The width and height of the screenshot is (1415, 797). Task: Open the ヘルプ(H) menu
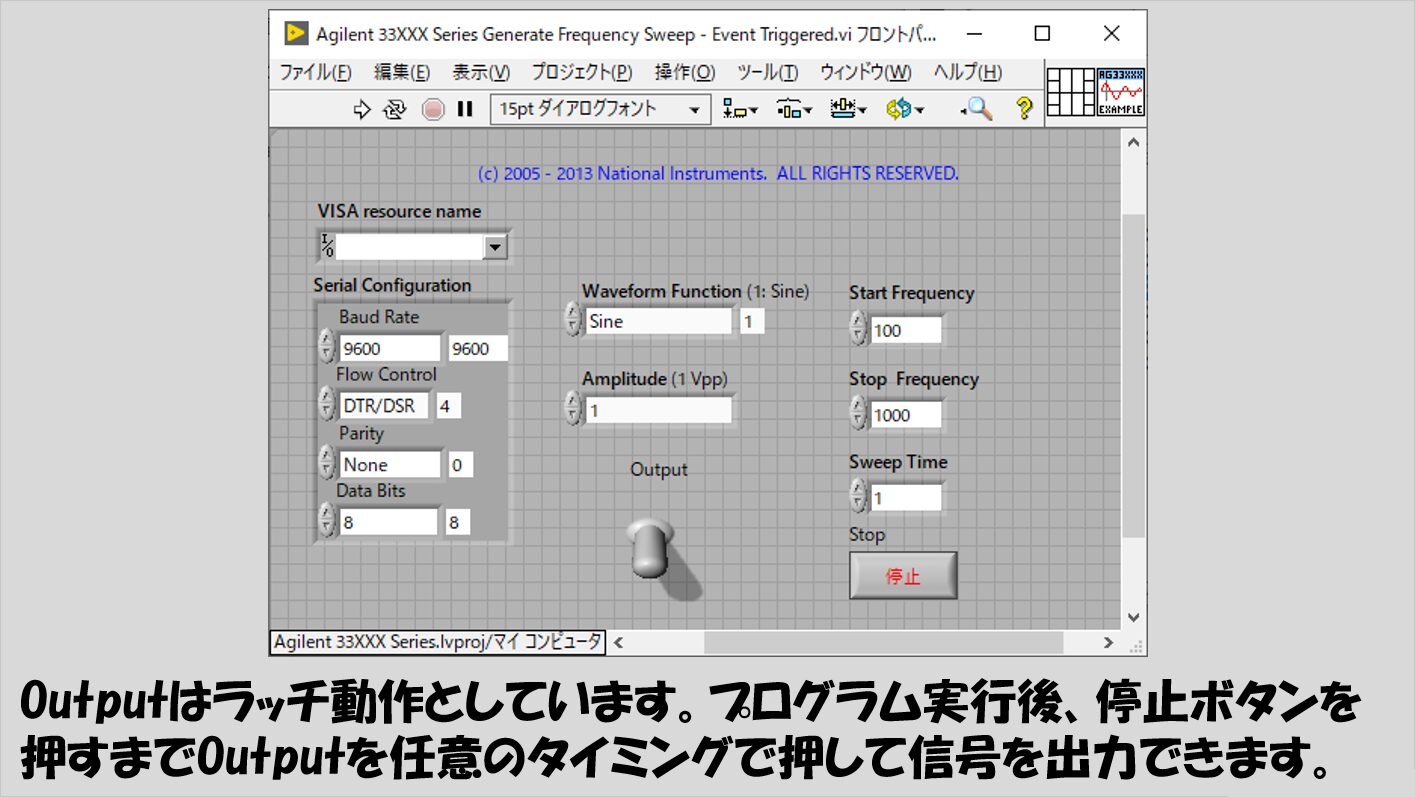tap(968, 72)
